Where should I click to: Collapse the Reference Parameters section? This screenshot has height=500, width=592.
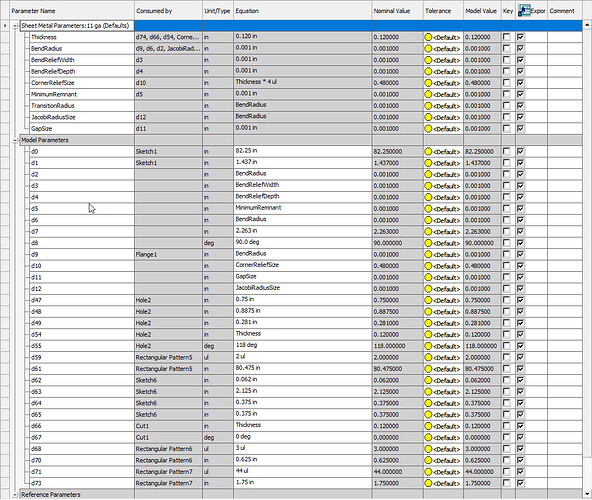tap(15, 495)
